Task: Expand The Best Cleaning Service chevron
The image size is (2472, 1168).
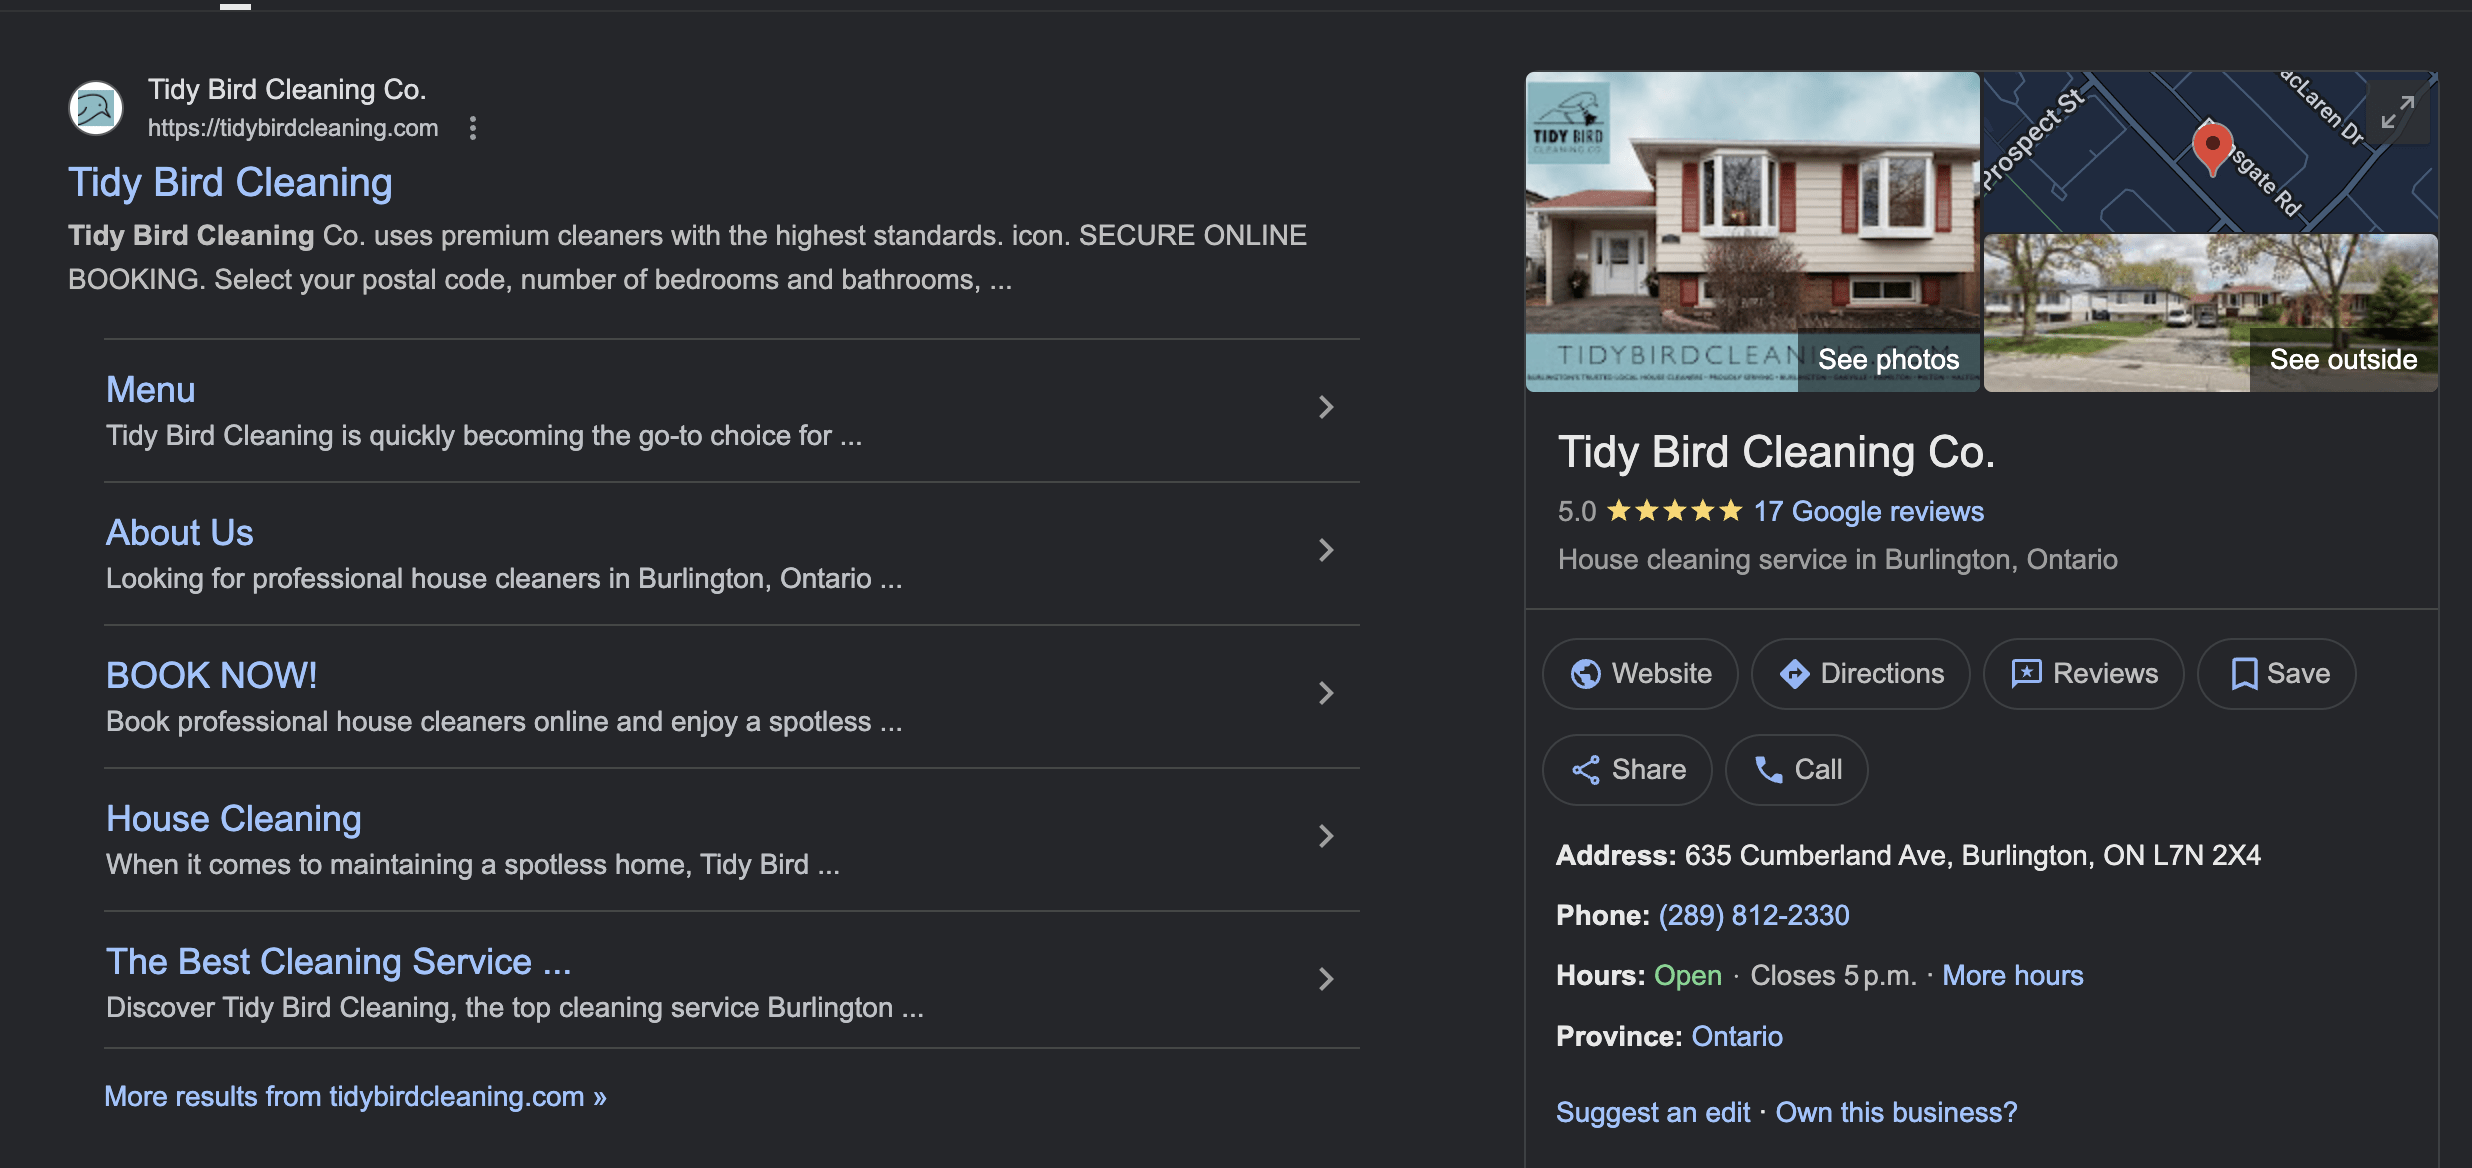Action: coord(1327,980)
